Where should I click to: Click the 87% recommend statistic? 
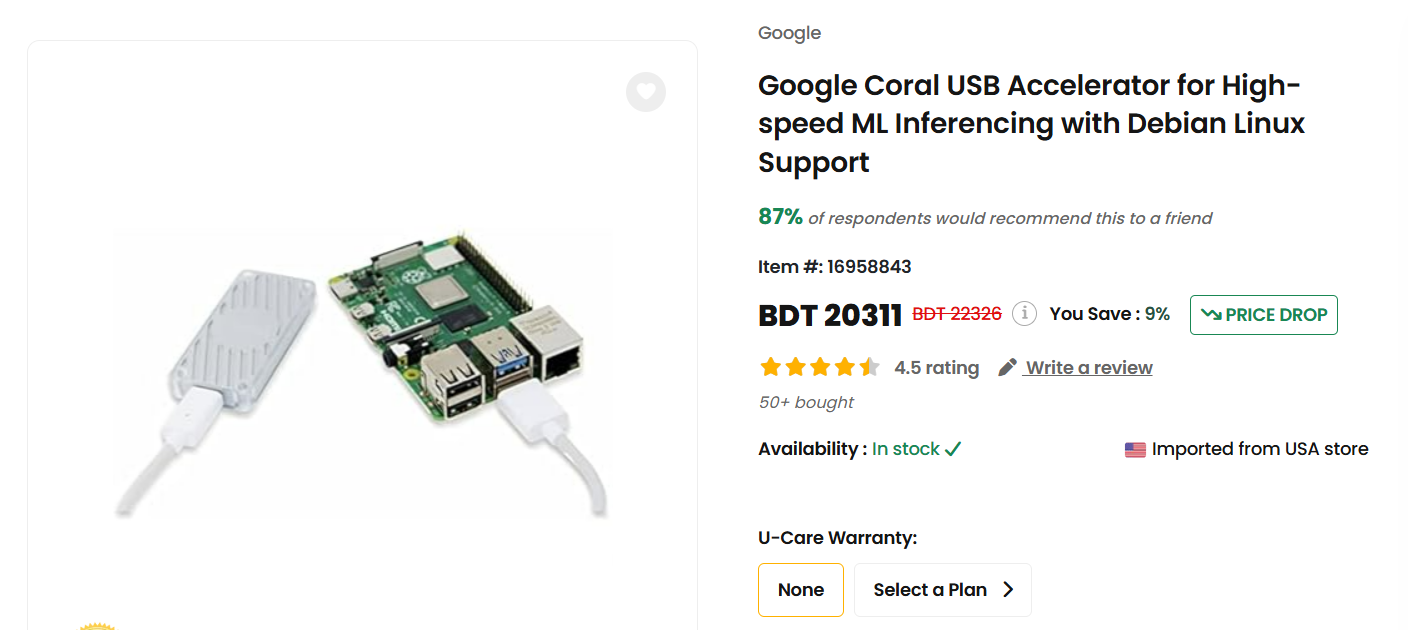coord(780,217)
